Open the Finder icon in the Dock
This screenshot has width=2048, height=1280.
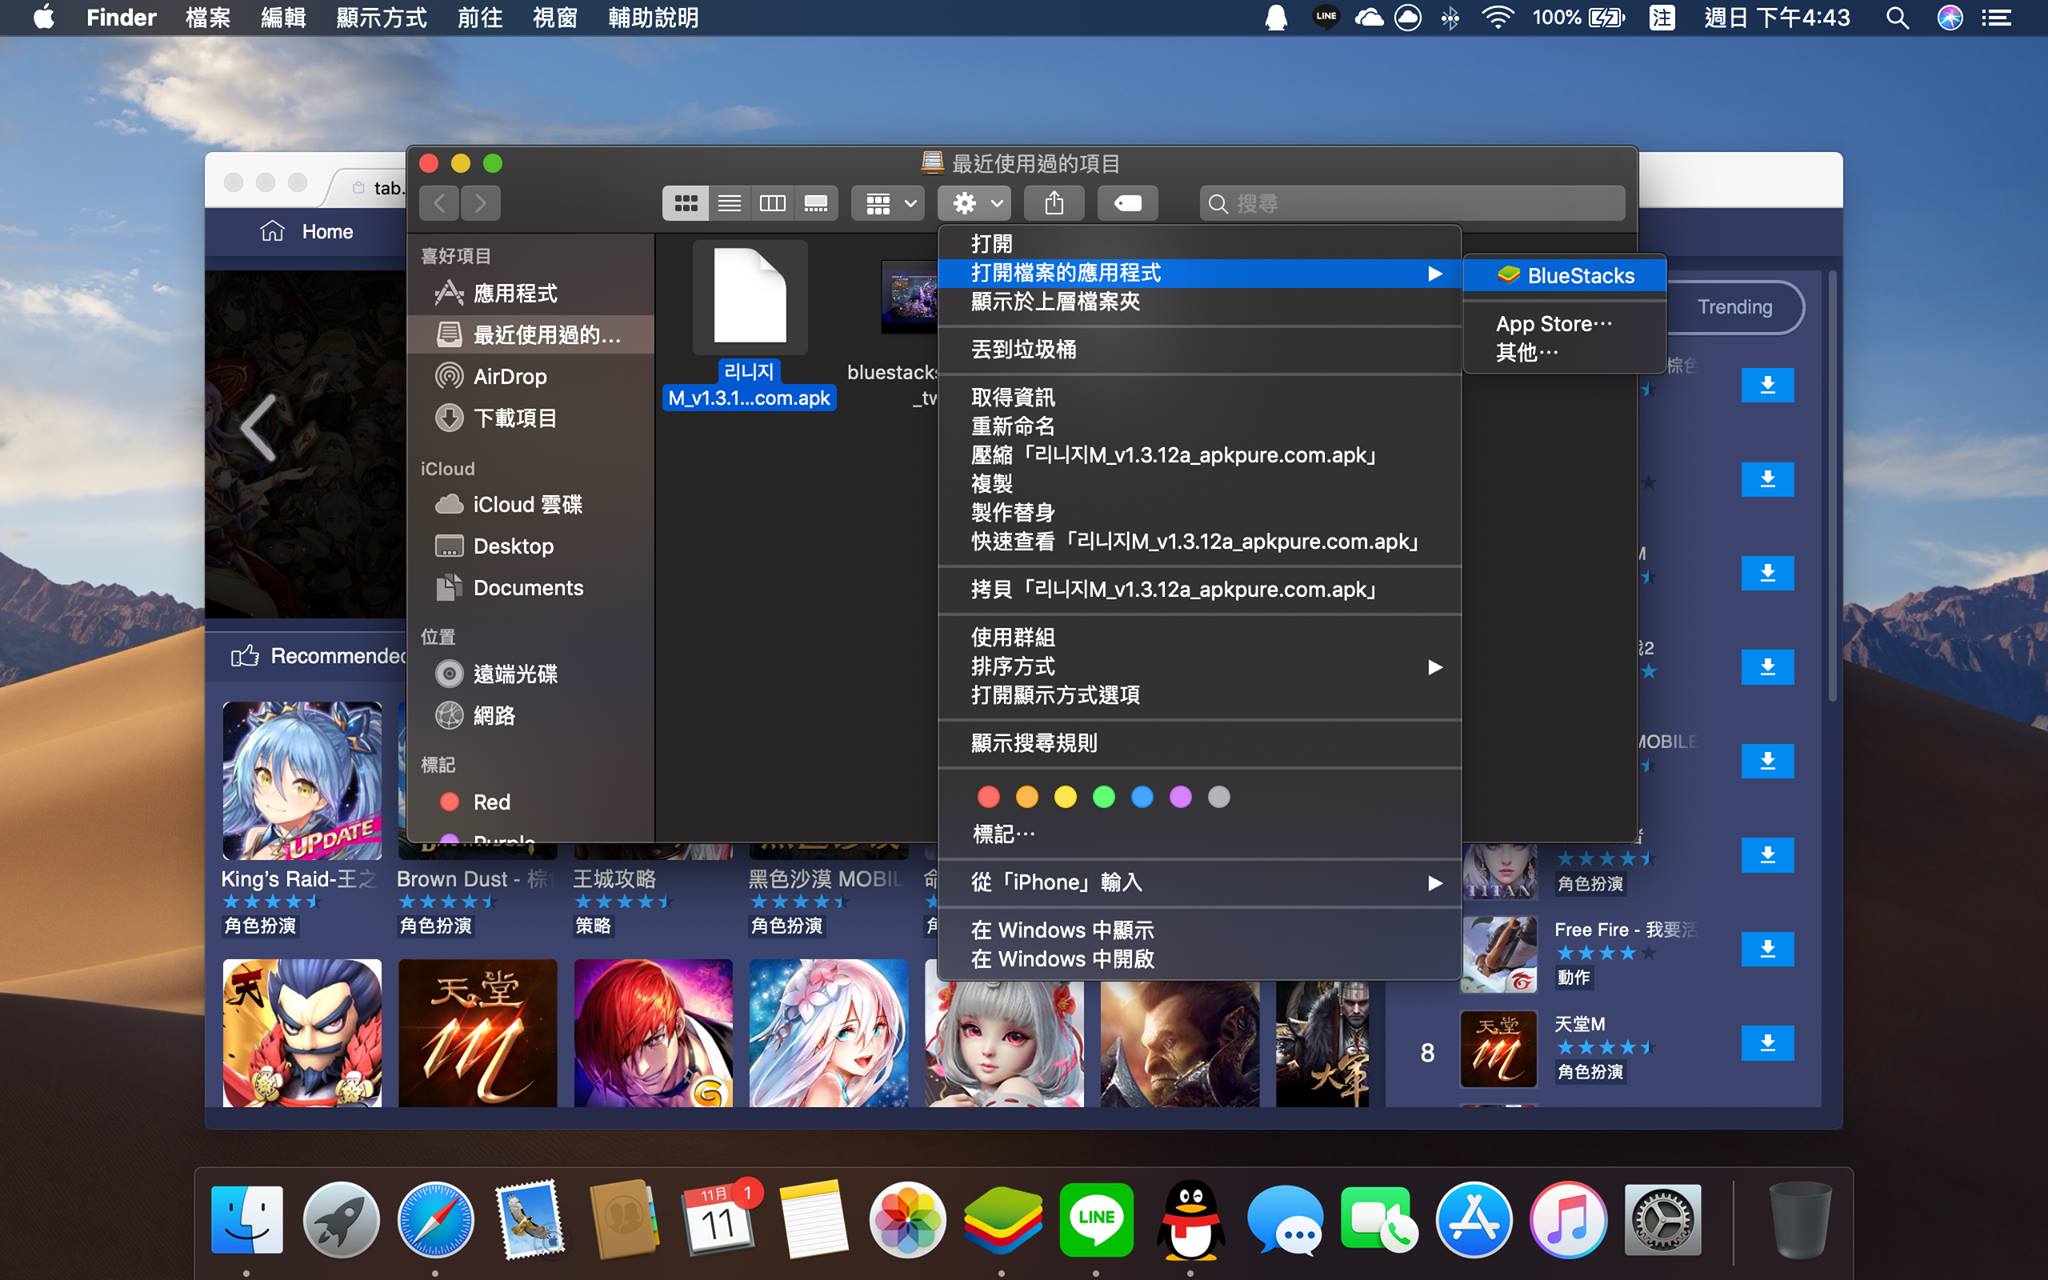point(247,1220)
